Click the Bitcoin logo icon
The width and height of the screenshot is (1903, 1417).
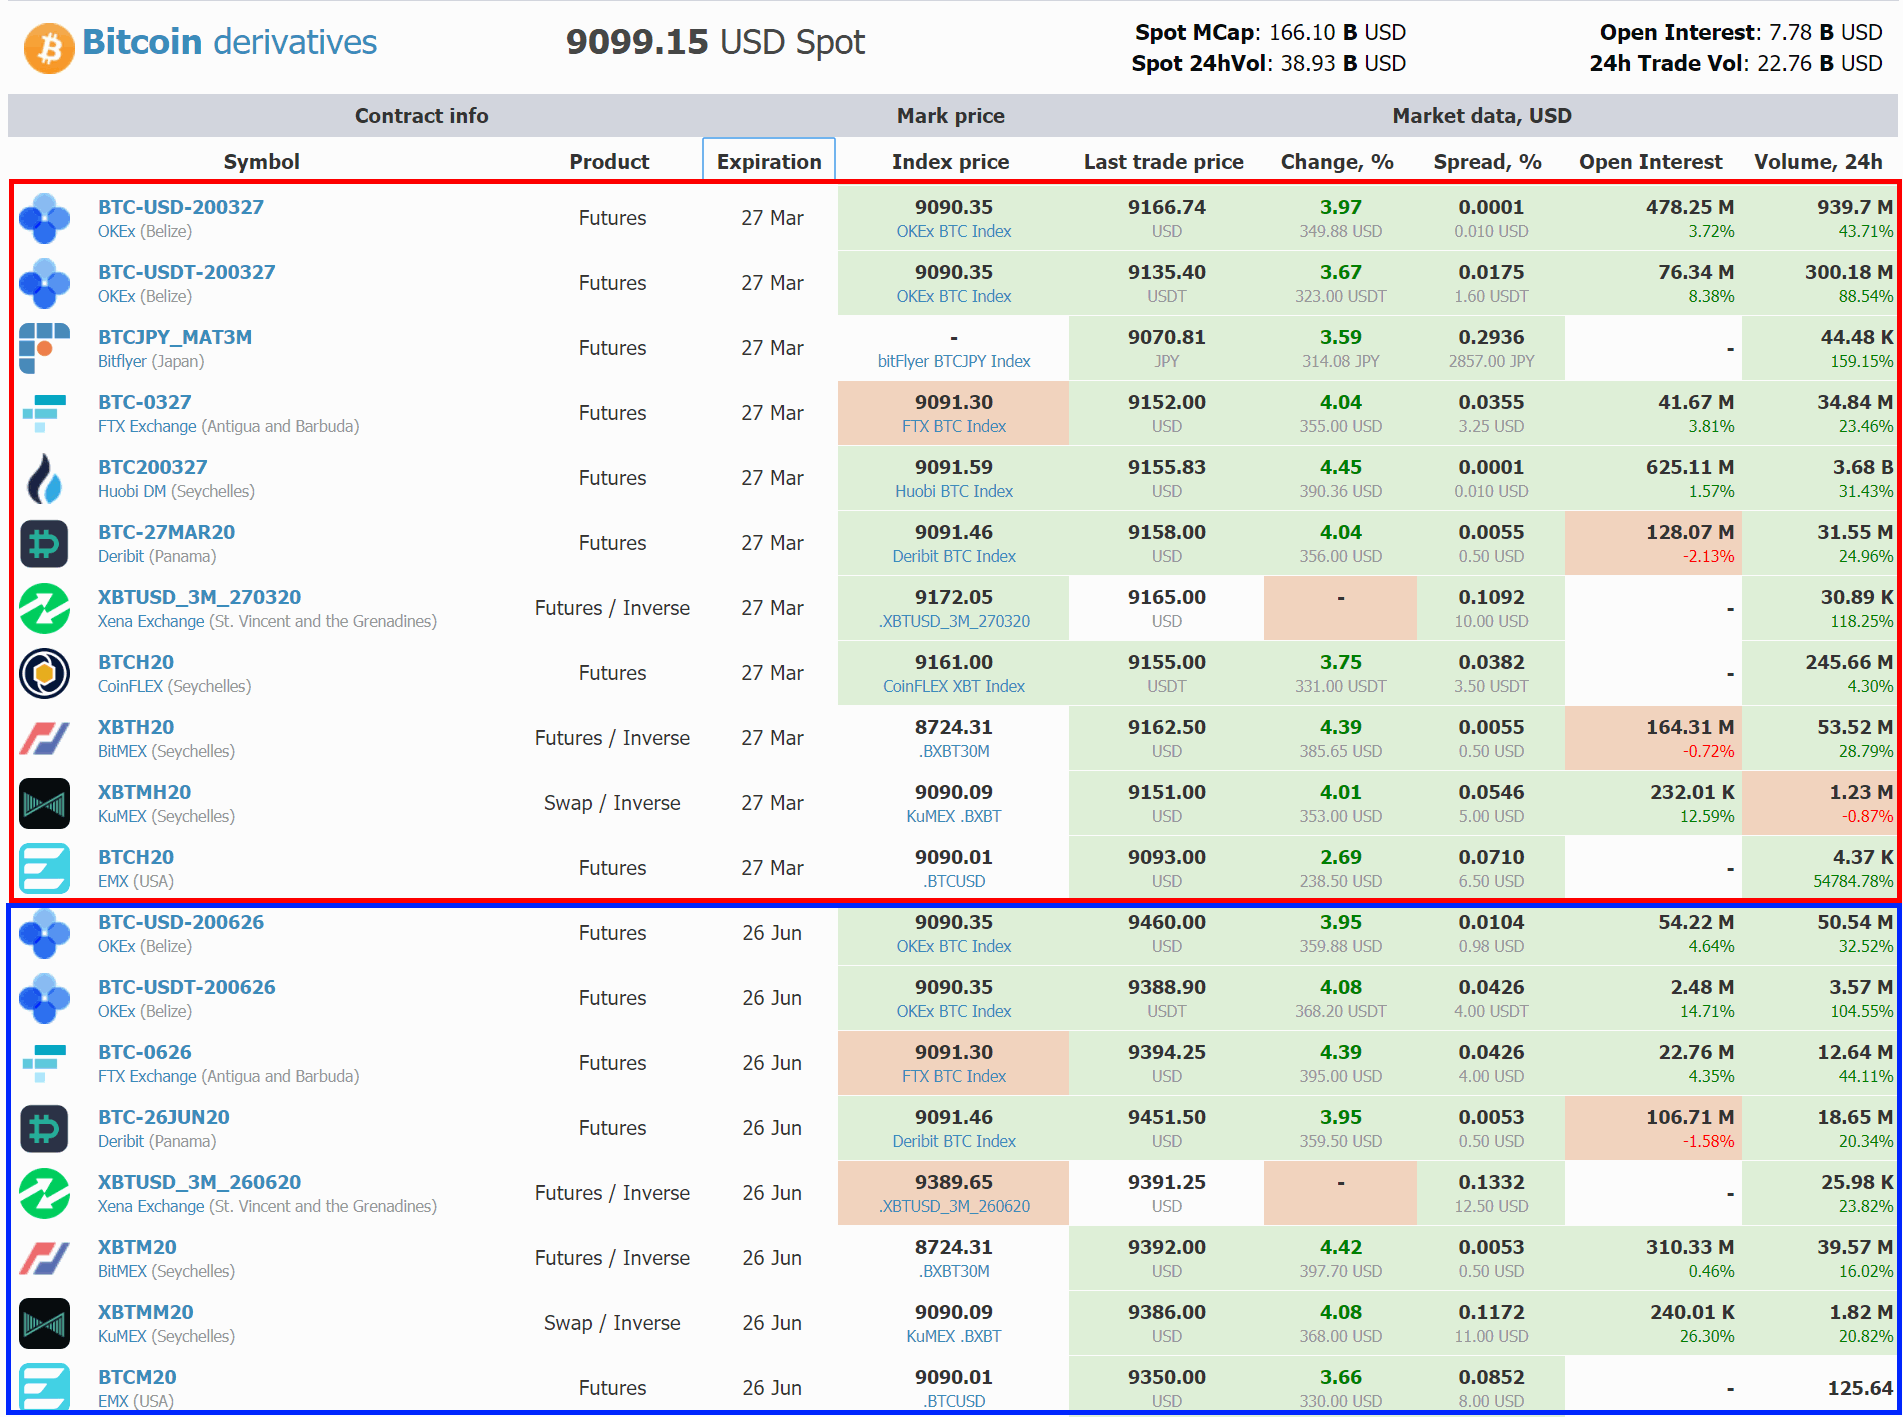pyautogui.click(x=49, y=47)
